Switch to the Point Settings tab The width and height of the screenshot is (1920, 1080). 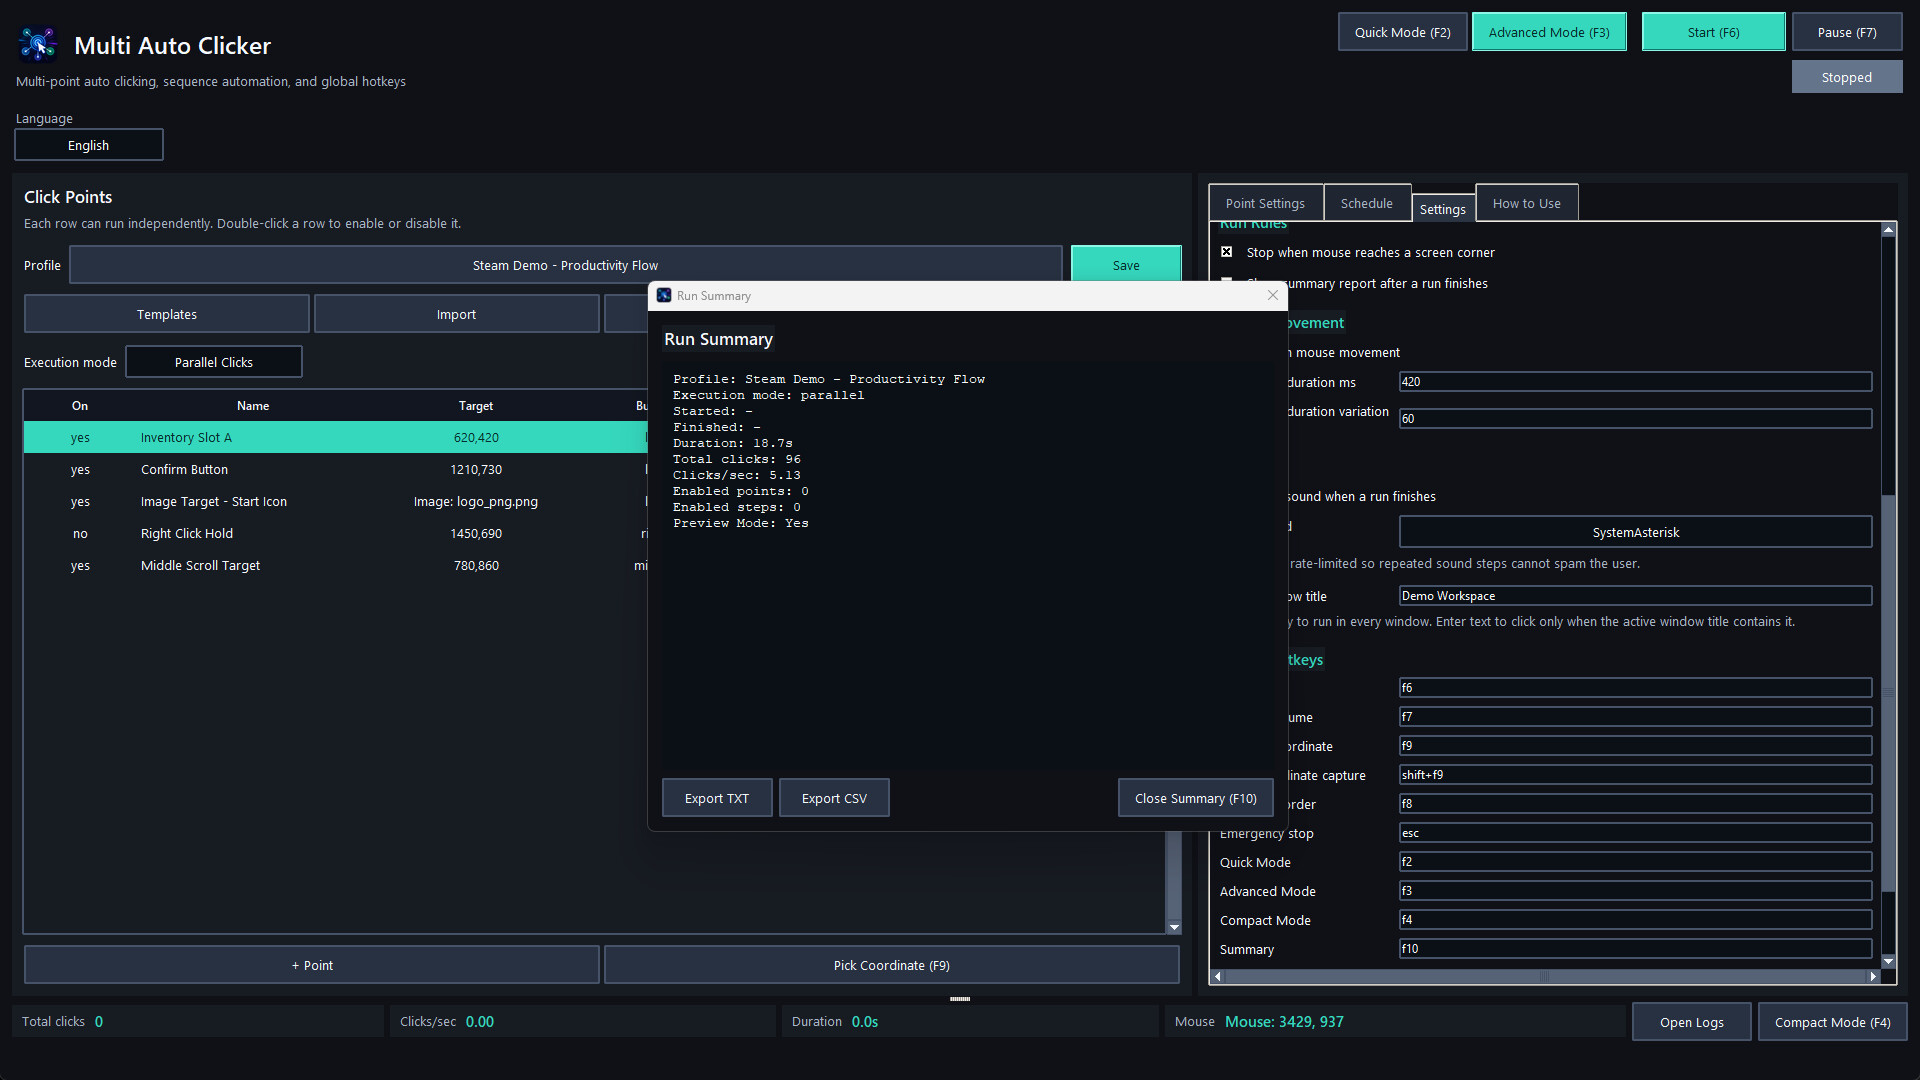coord(1265,203)
